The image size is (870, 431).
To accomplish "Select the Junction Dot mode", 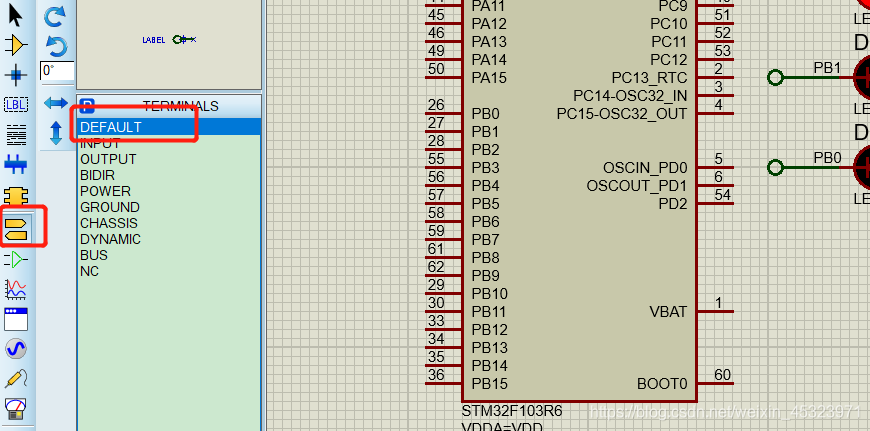I will pos(16,74).
